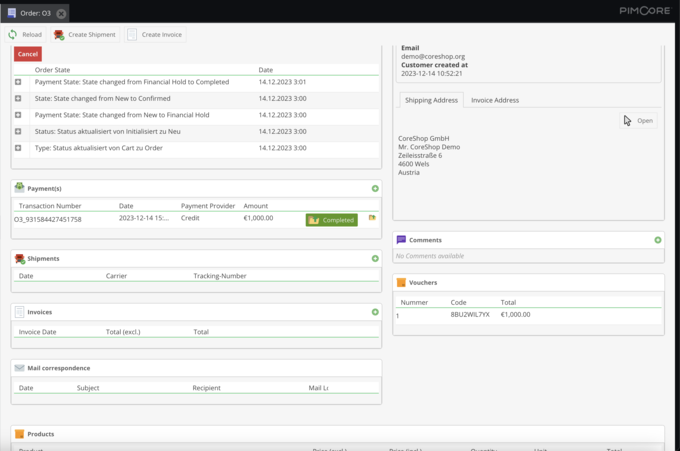
Task: Click the Amount column header
Action: [255, 206]
